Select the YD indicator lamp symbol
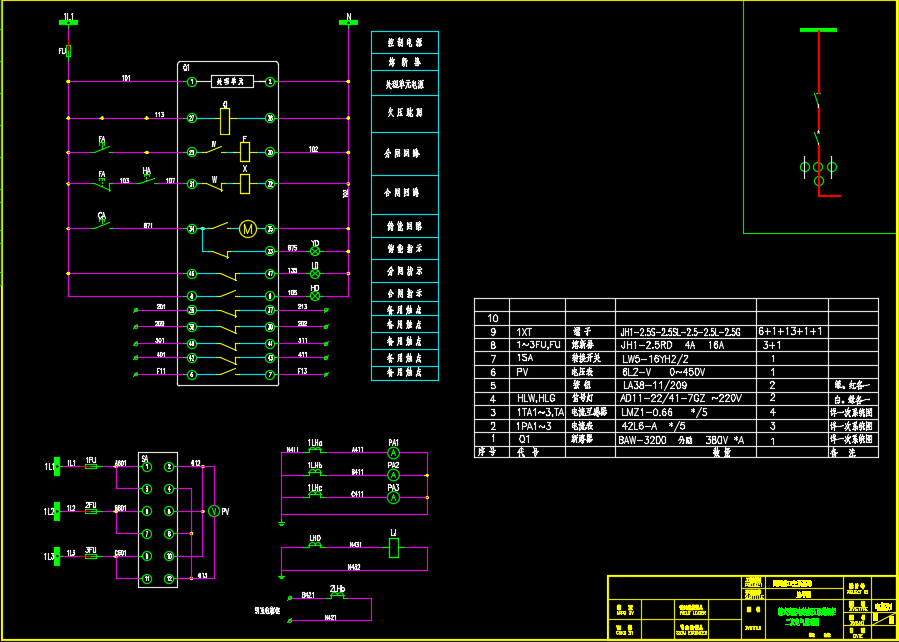The image size is (899, 642). [x=315, y=252]
